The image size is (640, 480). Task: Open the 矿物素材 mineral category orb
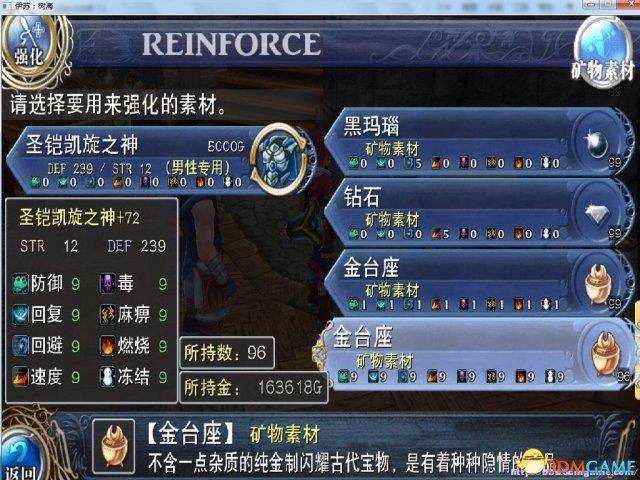603,51
